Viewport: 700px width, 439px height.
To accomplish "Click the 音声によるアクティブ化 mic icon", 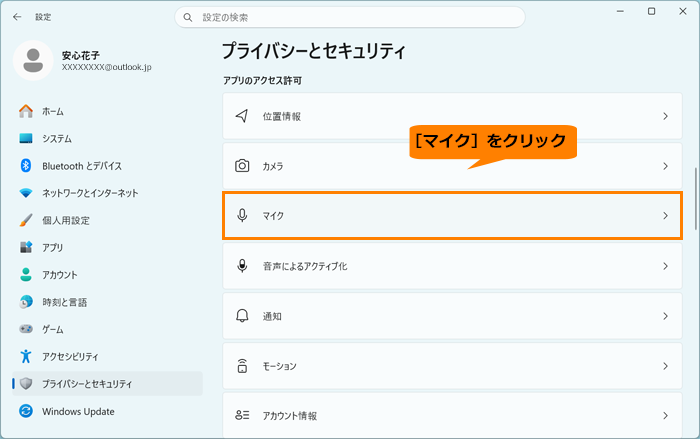I will click(242, 266).
